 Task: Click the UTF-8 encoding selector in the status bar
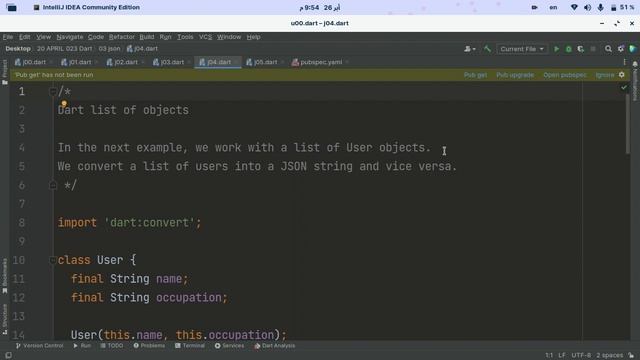(x=581, y=355)
